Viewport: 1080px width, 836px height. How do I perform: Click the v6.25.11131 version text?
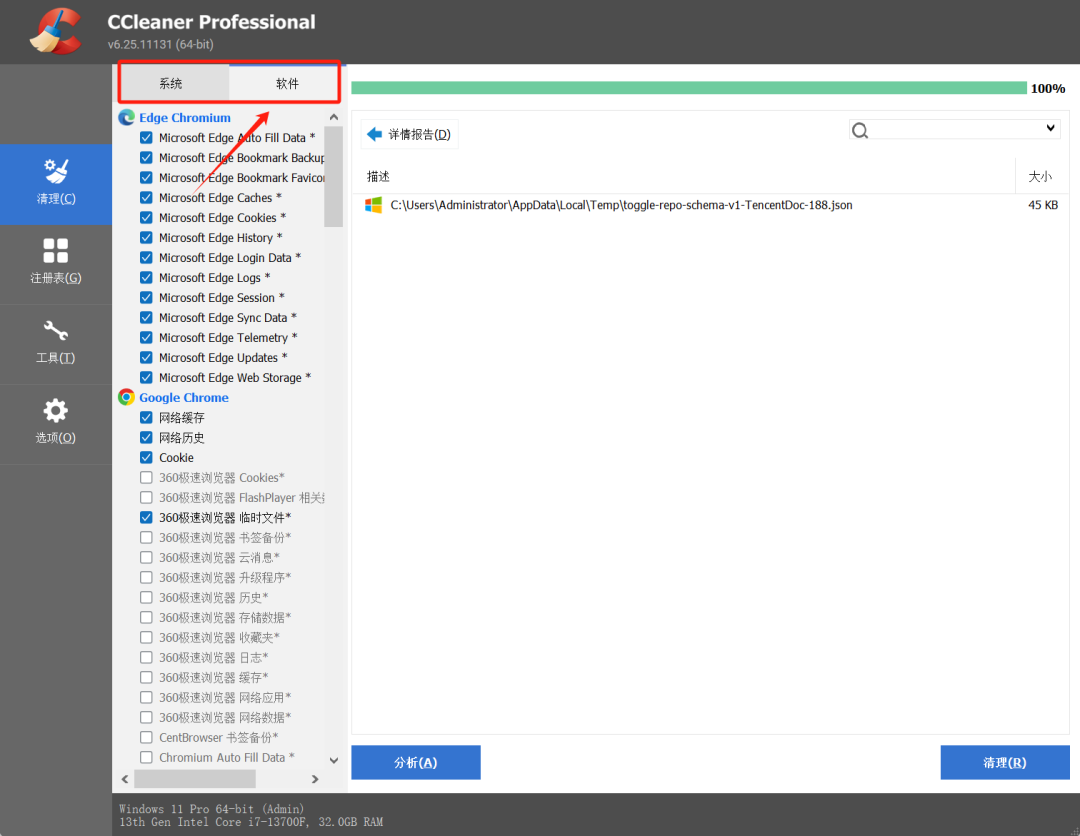pos(160,44)
